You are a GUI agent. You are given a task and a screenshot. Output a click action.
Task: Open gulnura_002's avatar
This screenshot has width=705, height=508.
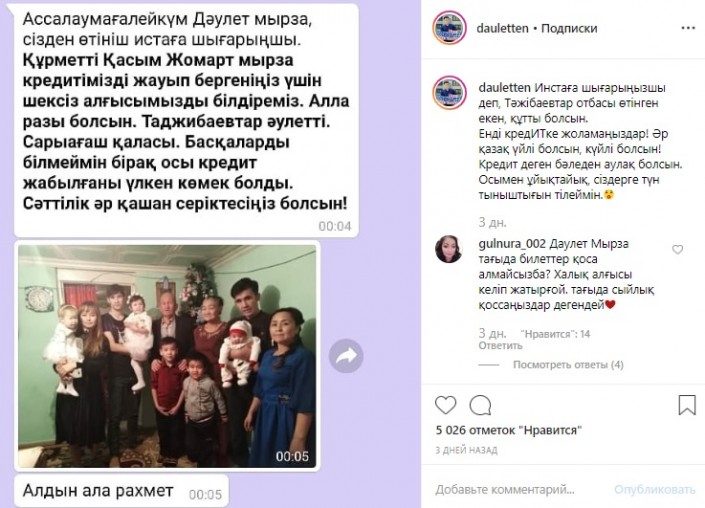(x=449, y=249)
